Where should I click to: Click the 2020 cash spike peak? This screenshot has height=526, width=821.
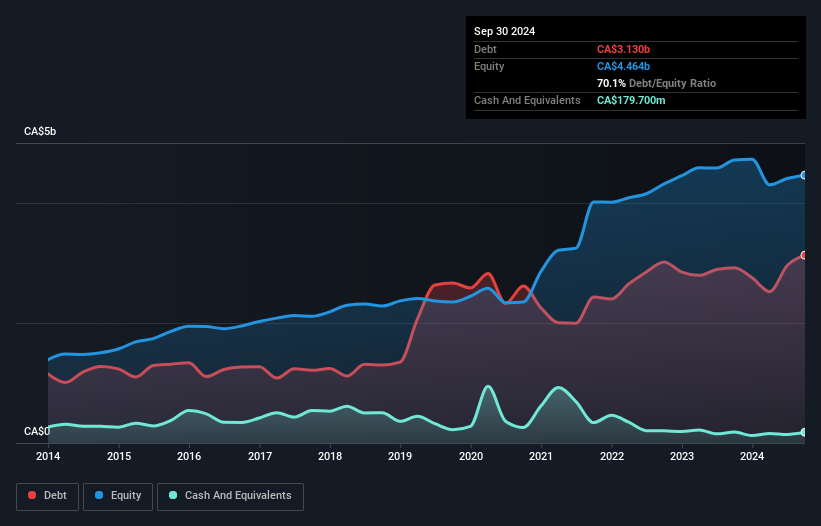(488, 387)
